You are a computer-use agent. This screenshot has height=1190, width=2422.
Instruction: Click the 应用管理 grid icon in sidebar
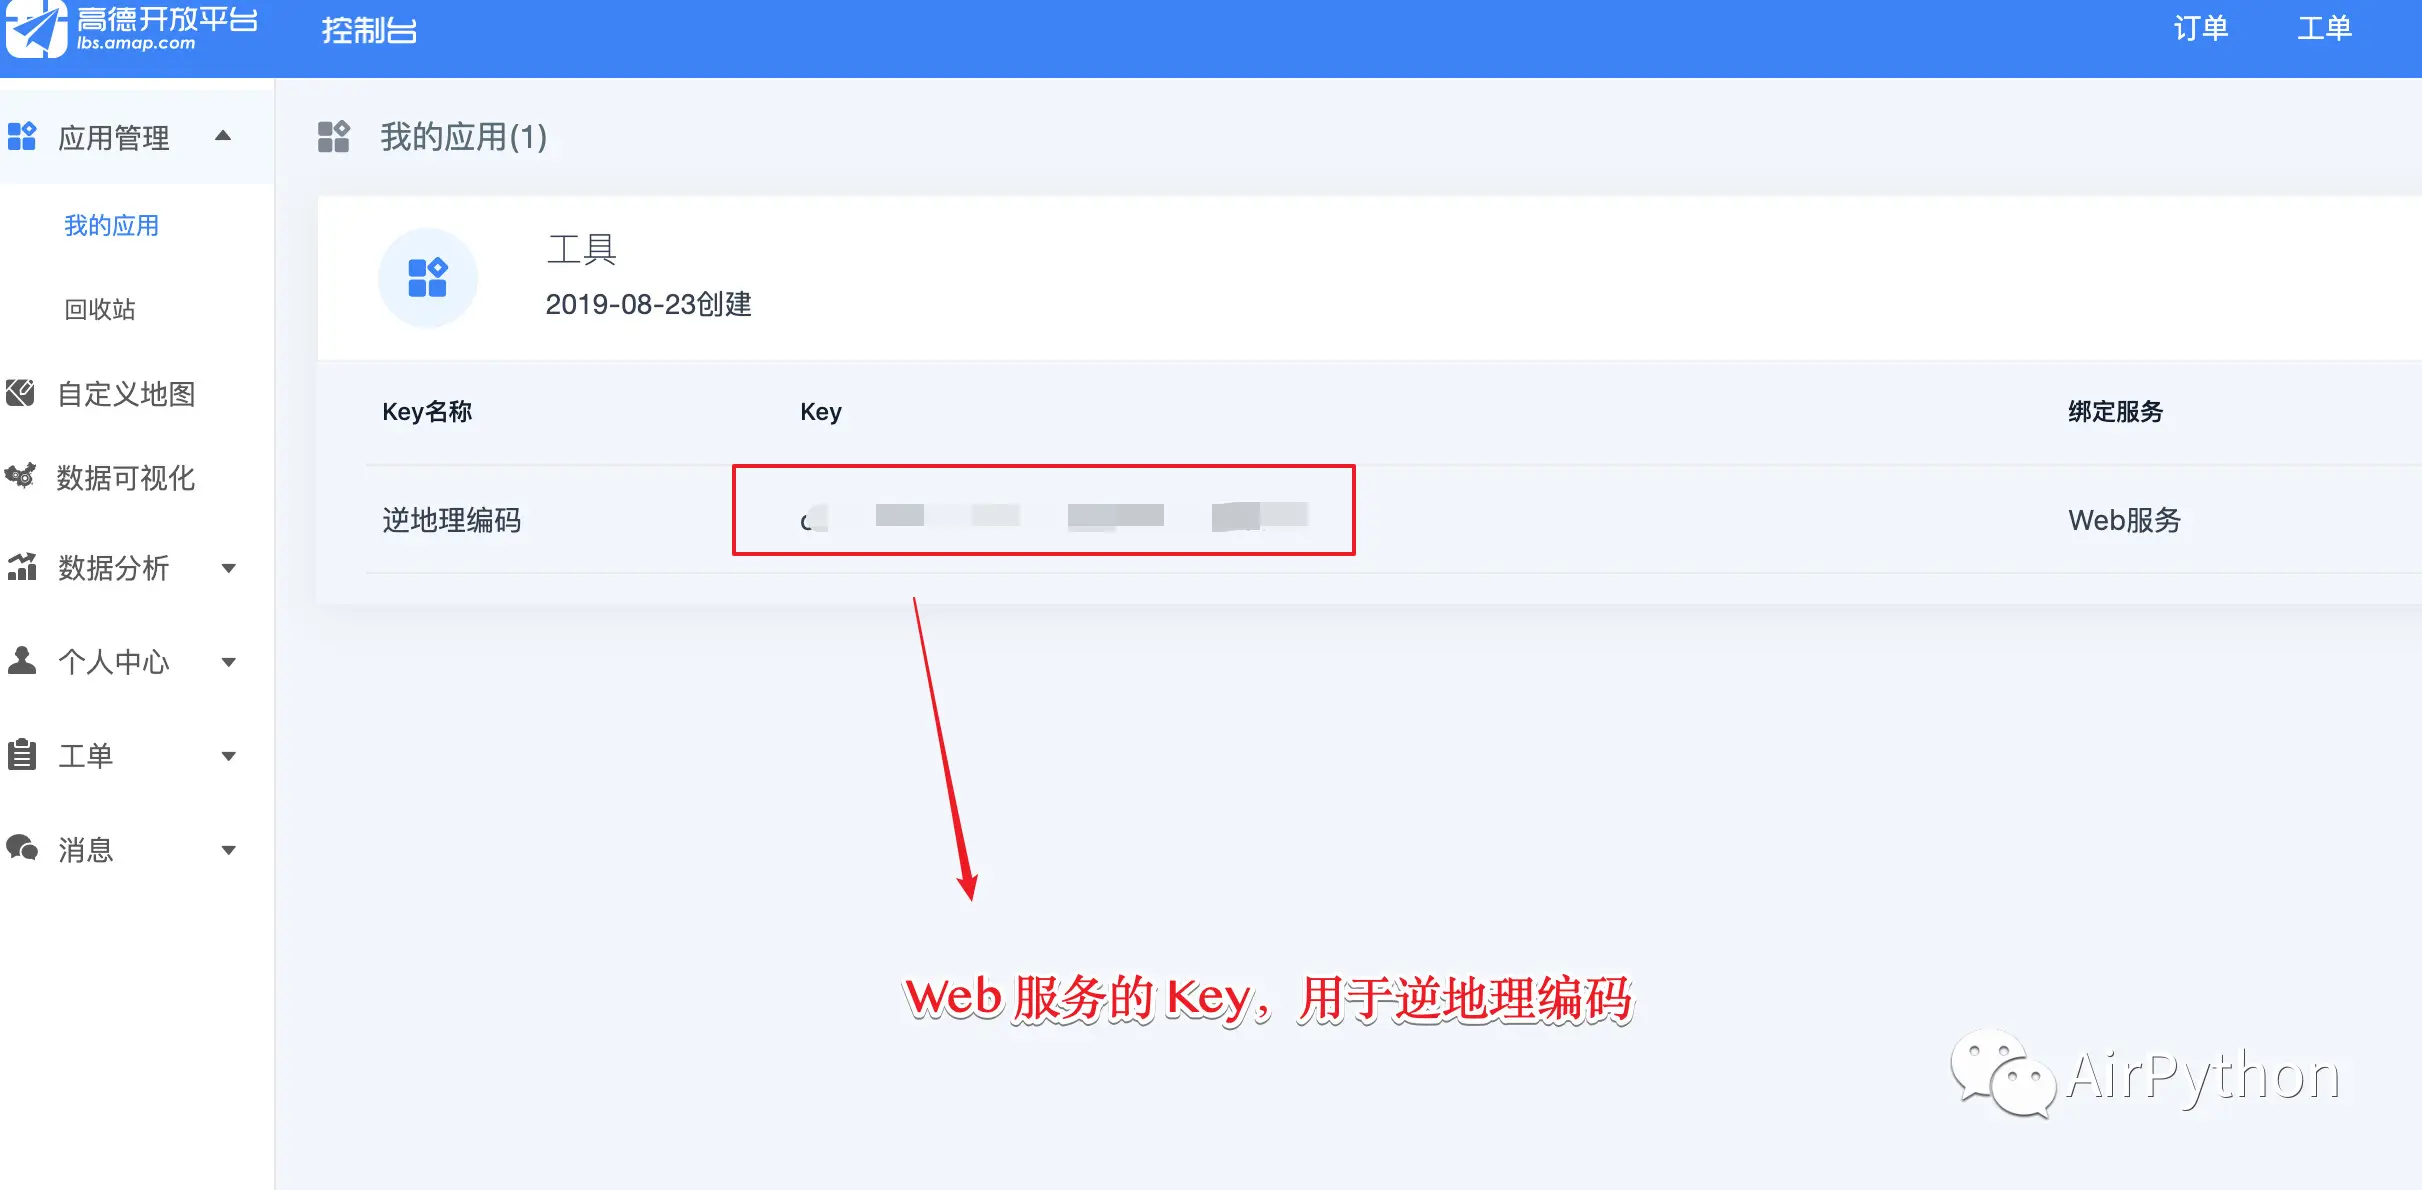click(21, 136)
